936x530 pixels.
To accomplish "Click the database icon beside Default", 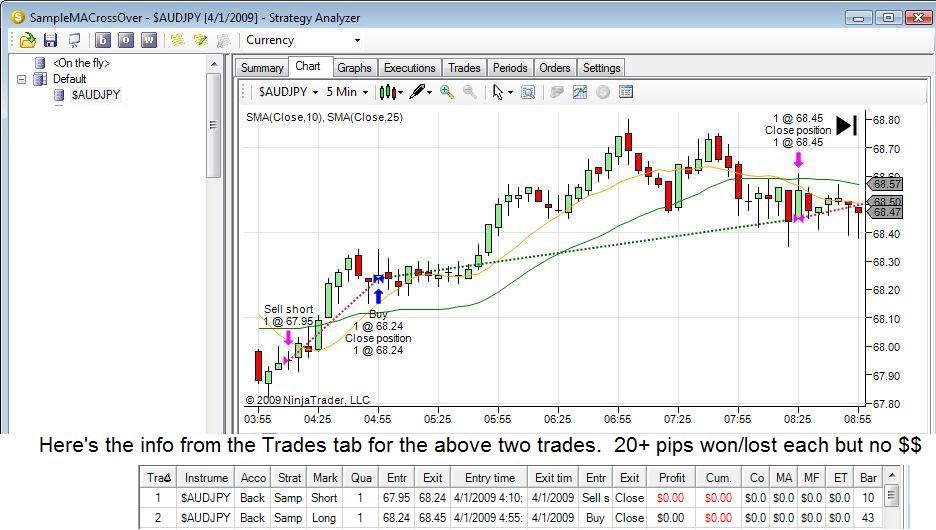I will click(41, 79).
